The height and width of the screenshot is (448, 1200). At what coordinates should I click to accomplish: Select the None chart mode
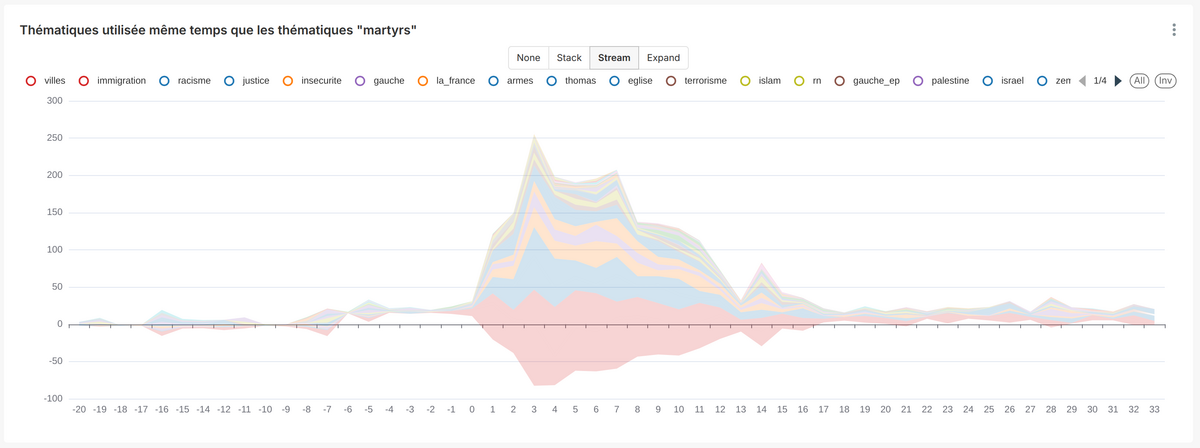(x=528, y=58)
